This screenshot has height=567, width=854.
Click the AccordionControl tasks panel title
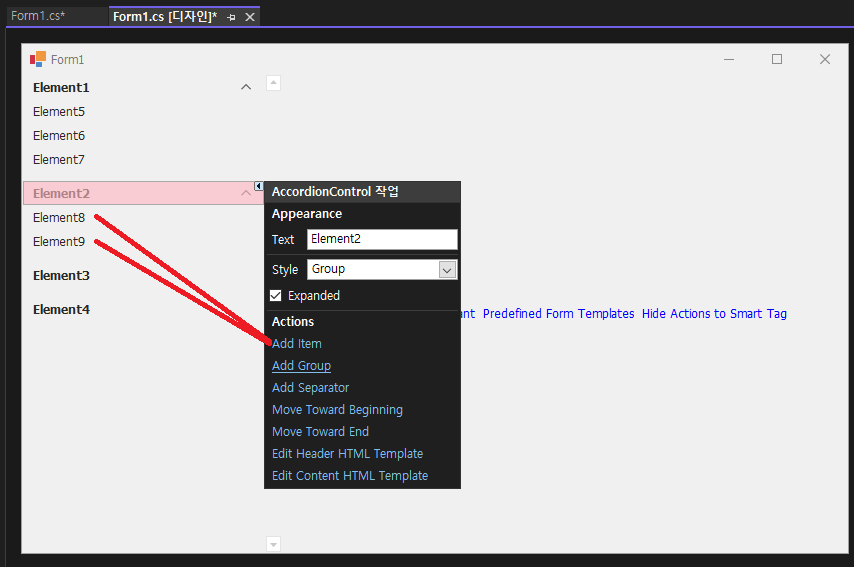tap(335, 192)
